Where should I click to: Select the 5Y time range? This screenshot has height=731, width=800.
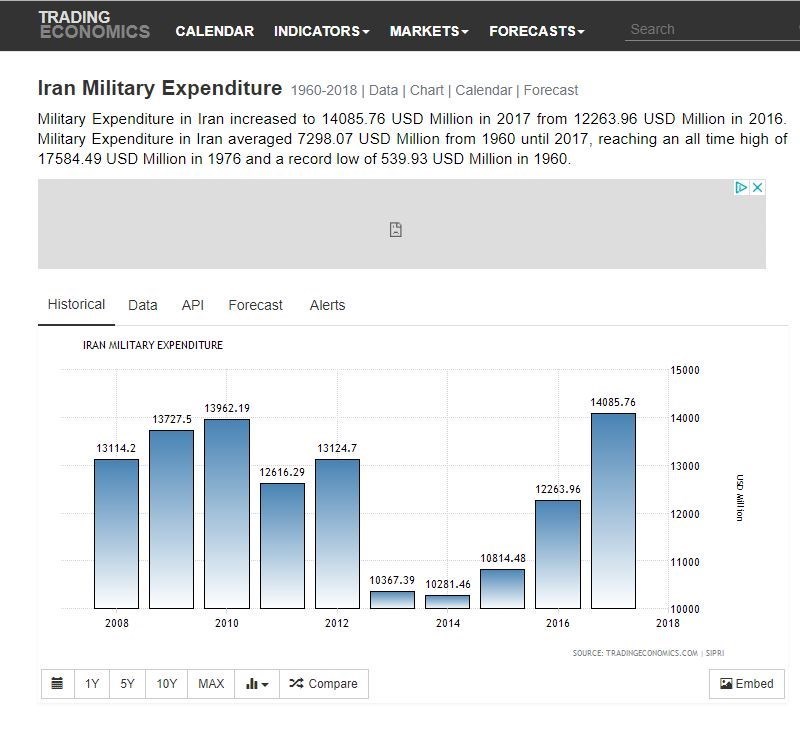(x=127, y=684)
